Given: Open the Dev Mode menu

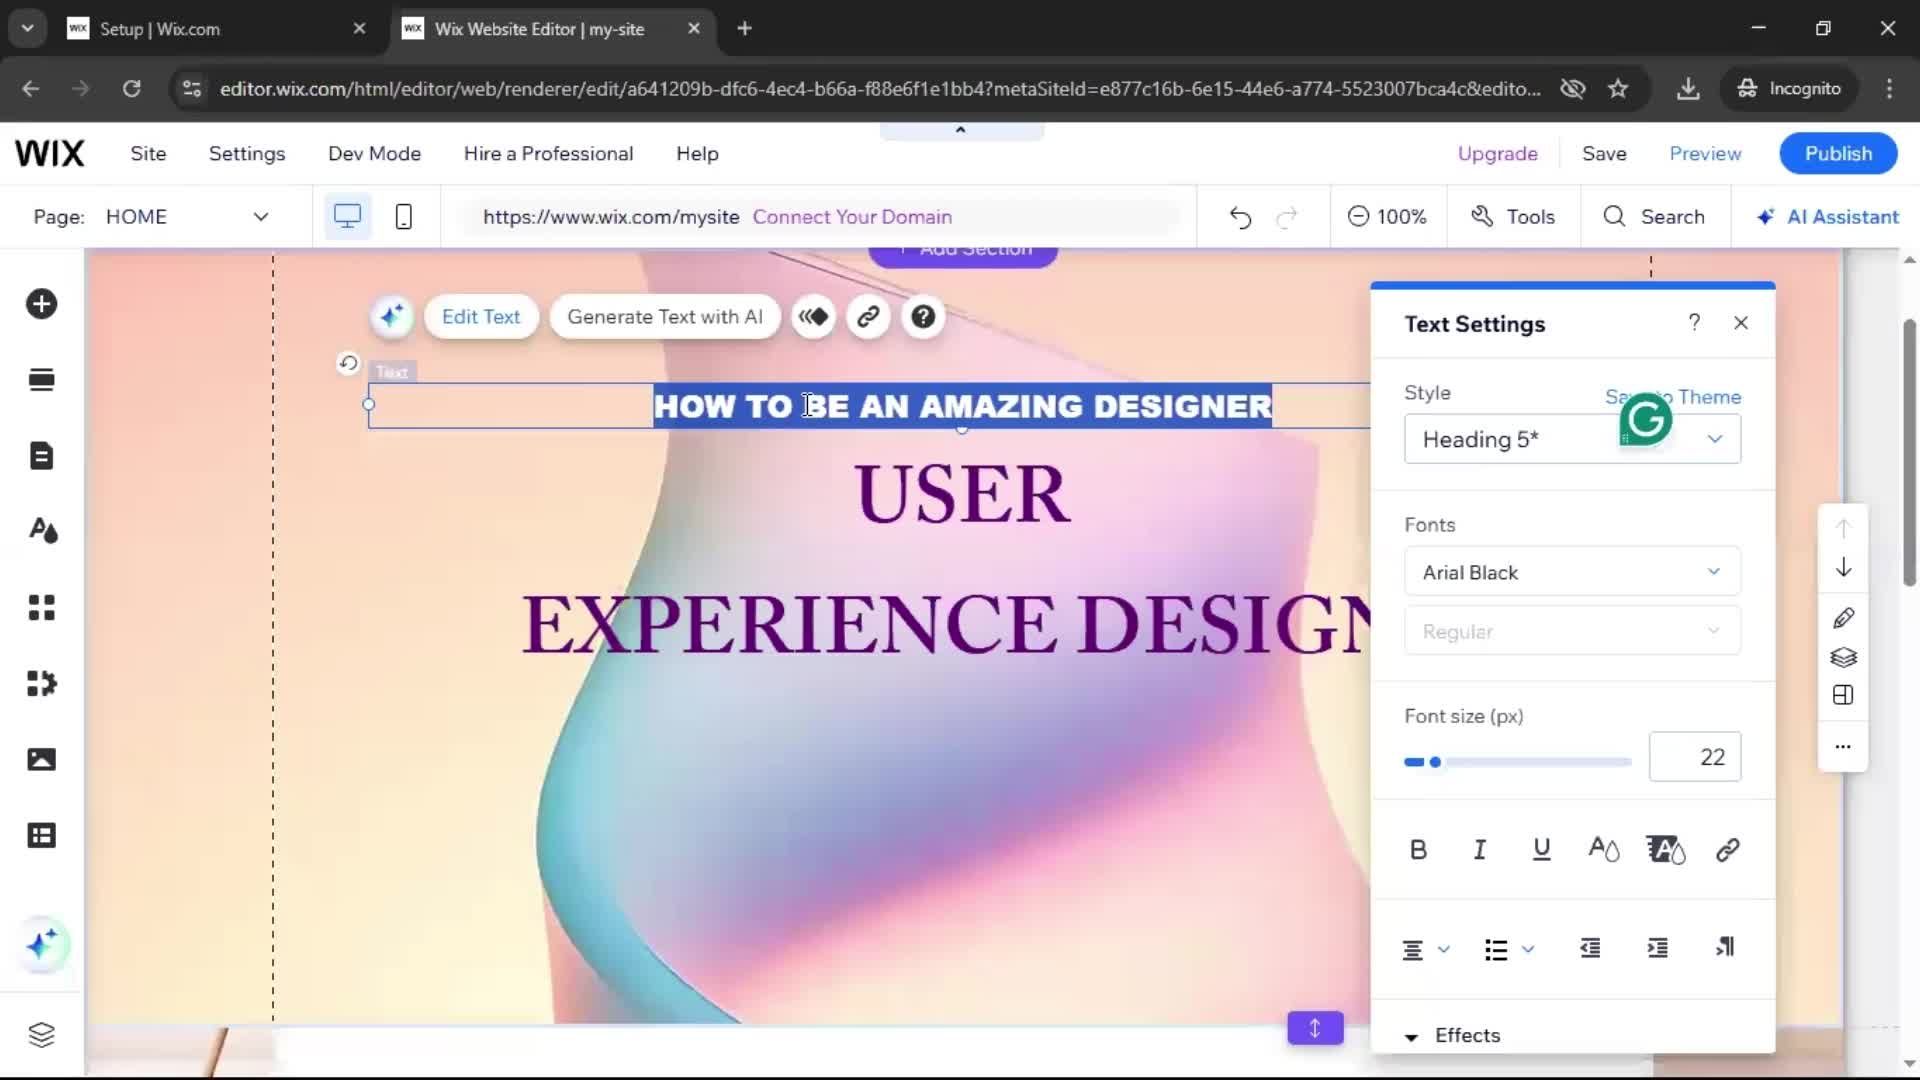Looking at the screenshot, I should point(374,154).
